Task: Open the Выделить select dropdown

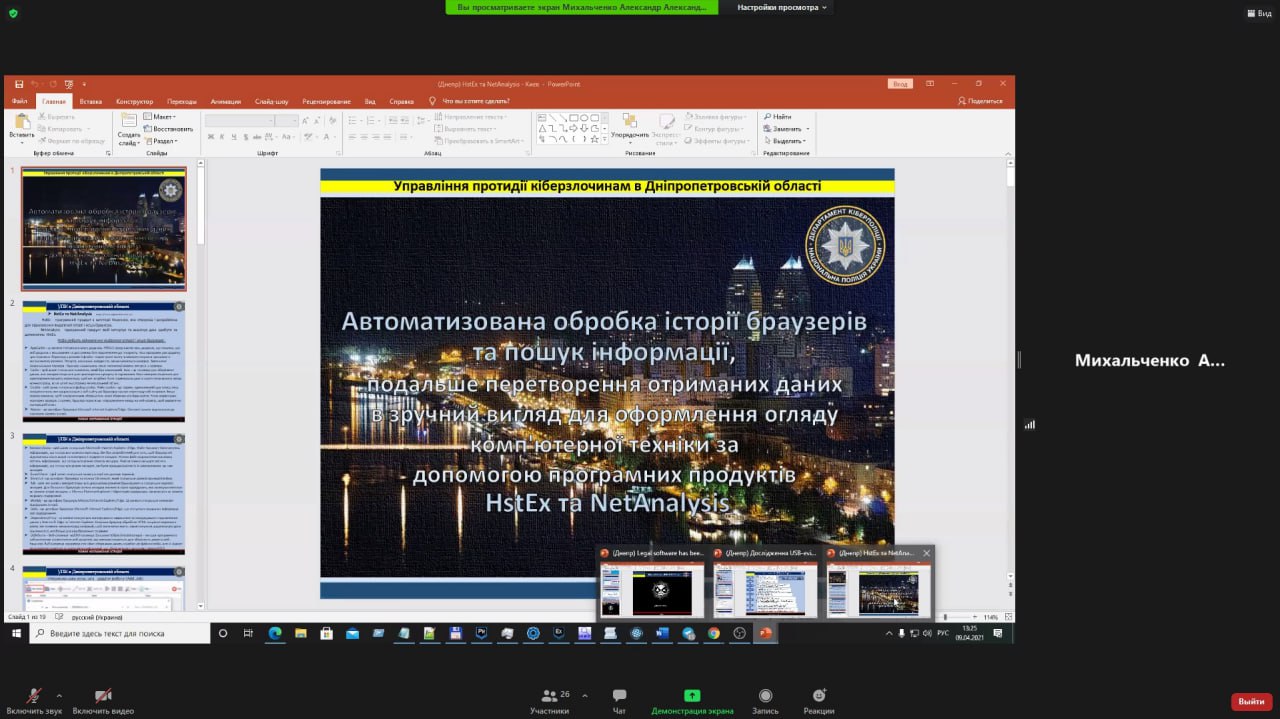Action: click(x=786, y=141)
